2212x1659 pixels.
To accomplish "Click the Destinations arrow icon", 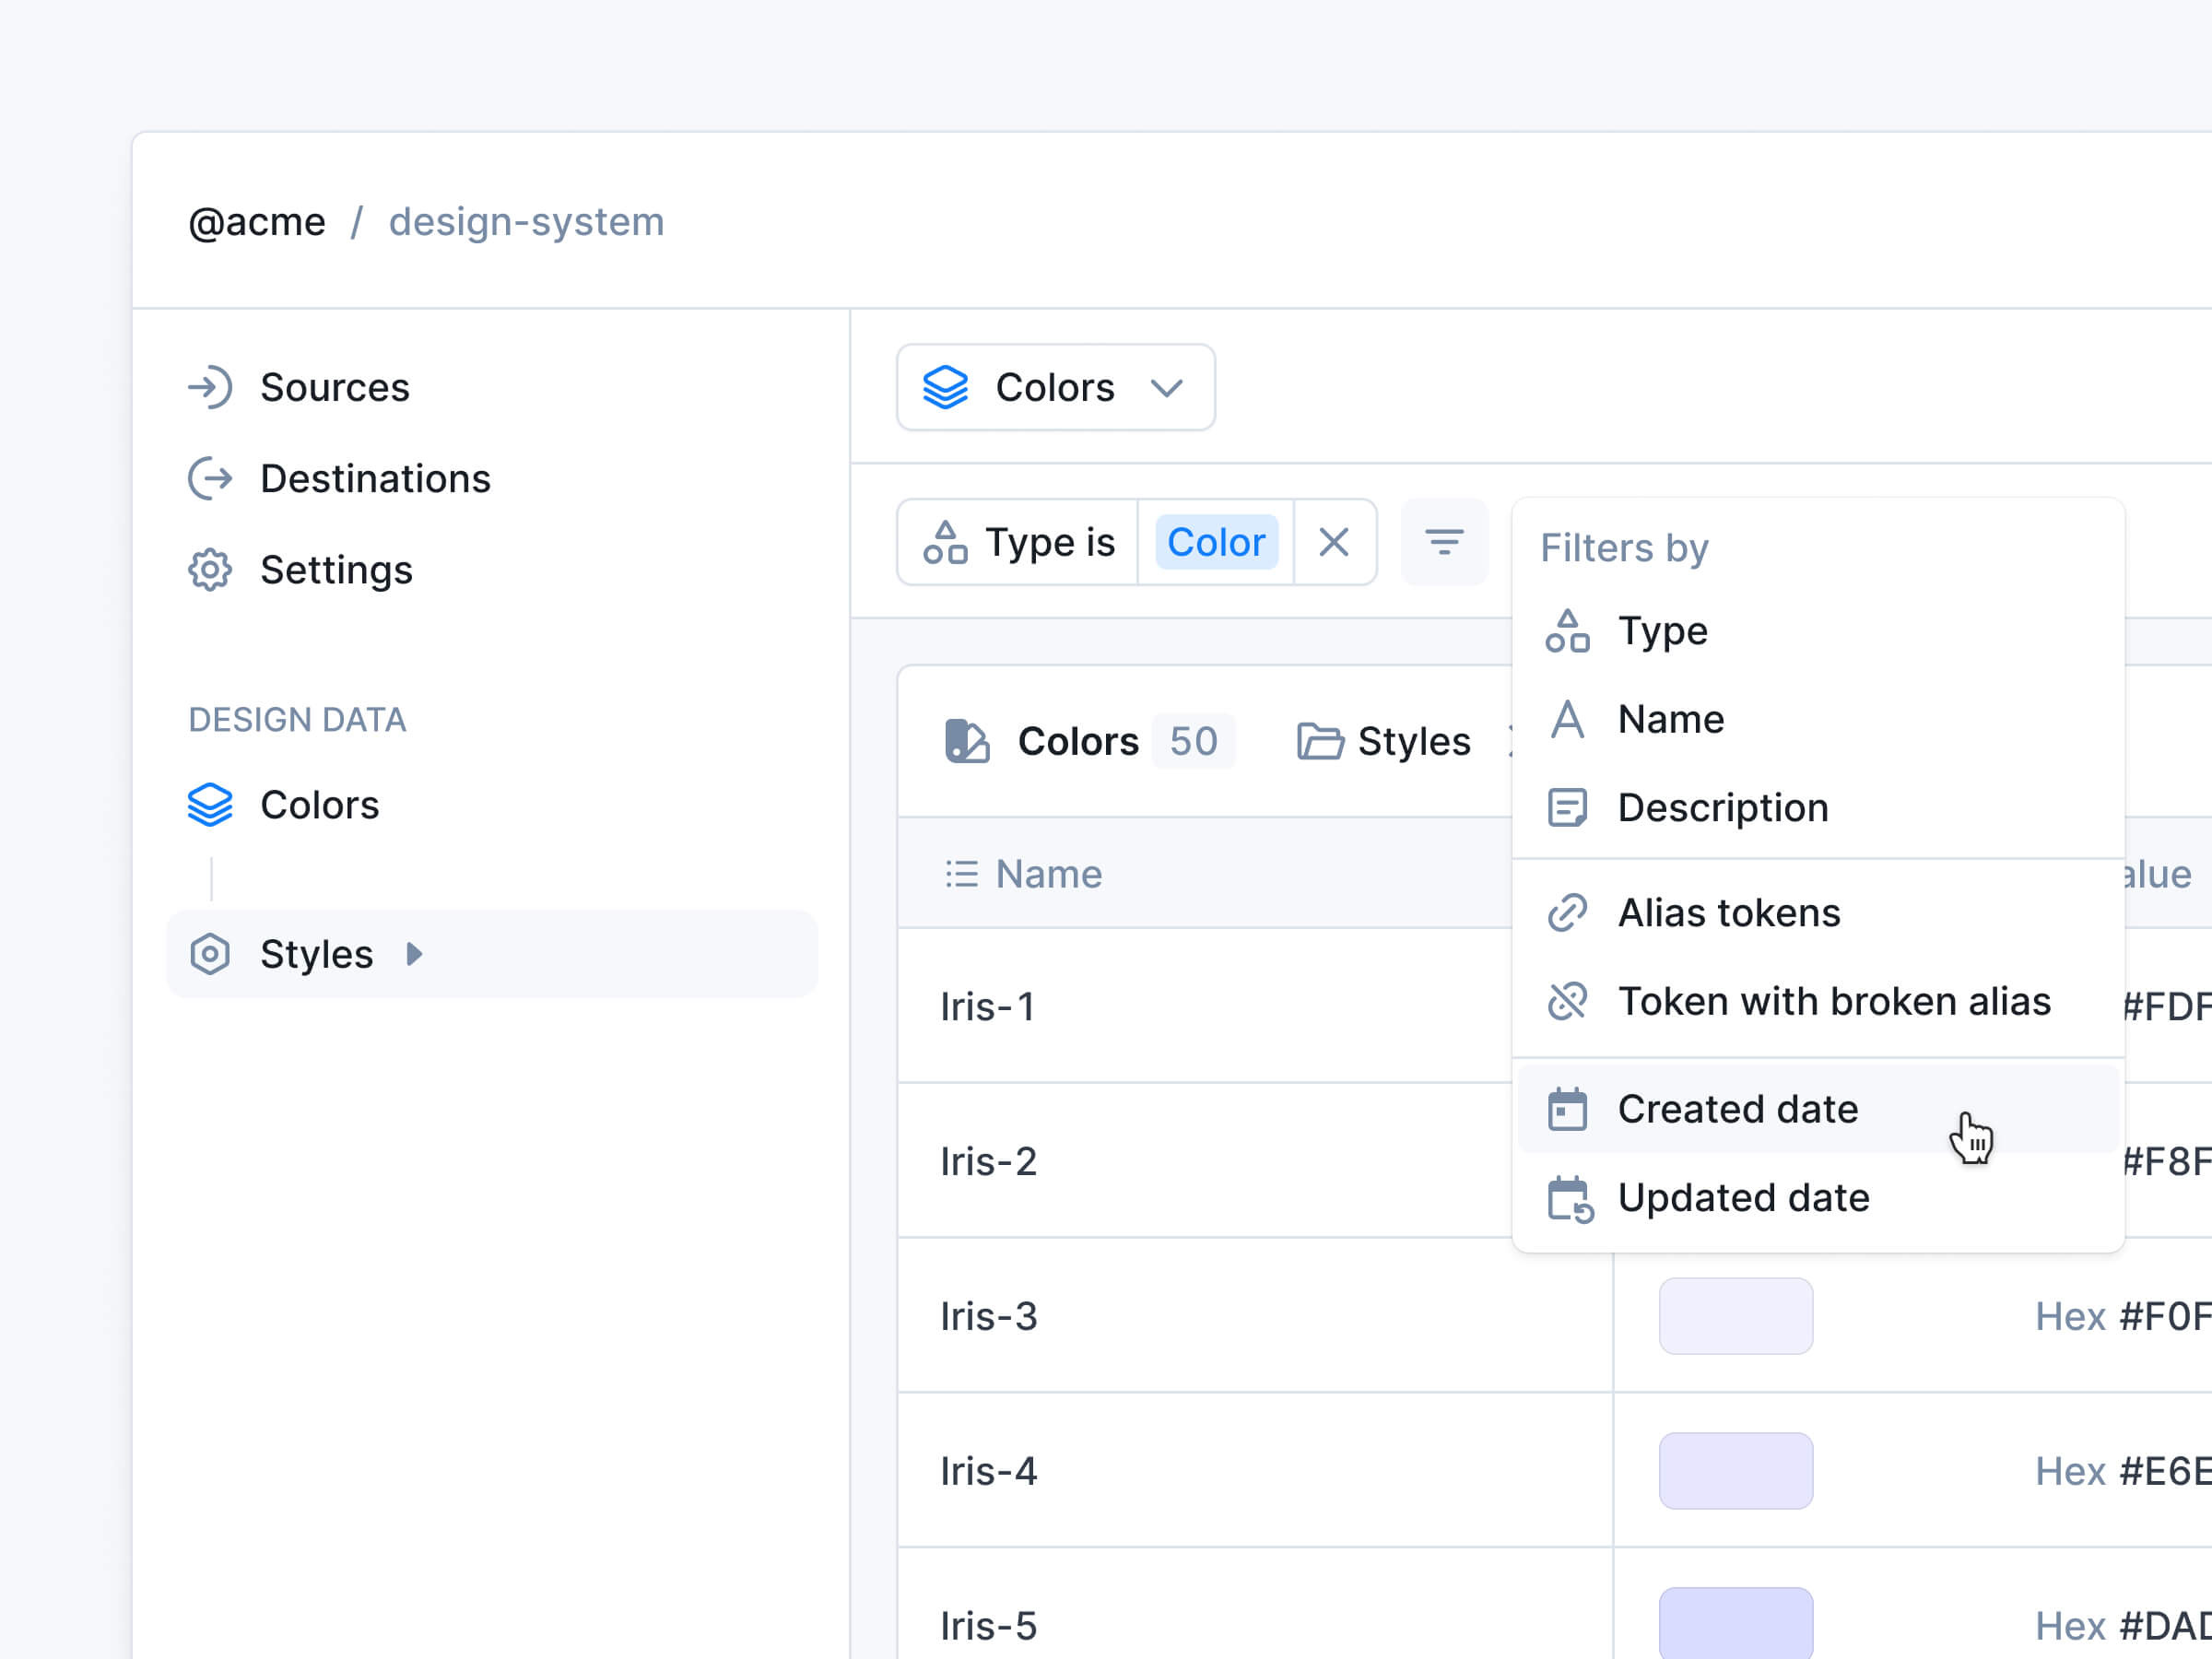I will click(211, 479).
